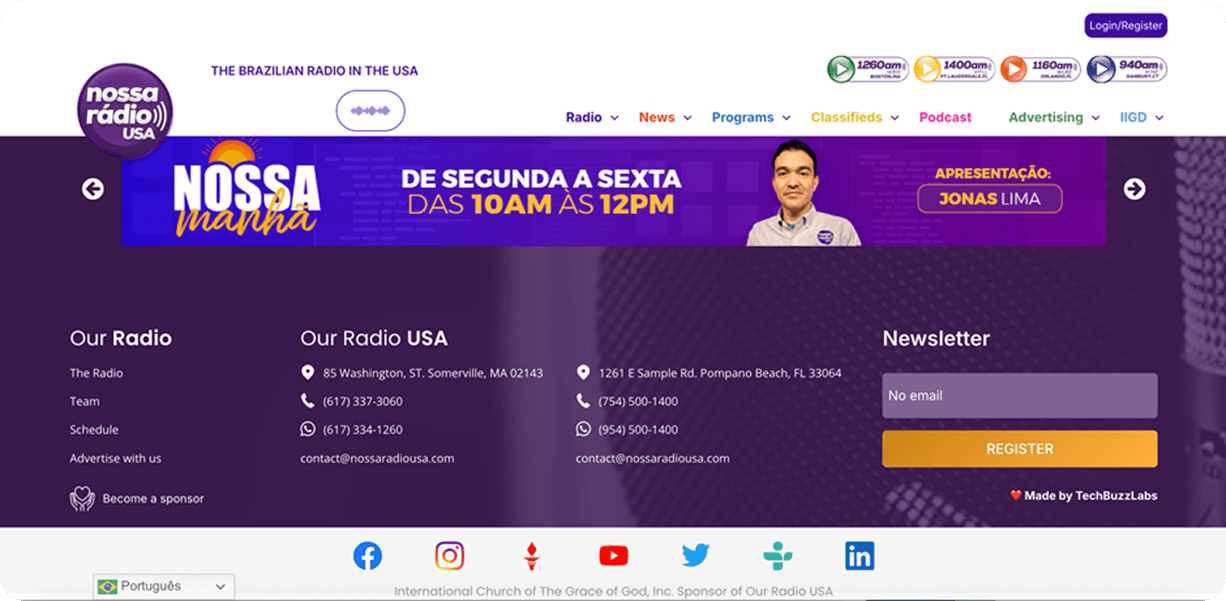Click the REGISTER newsletter button
This screenshot has width=1226, height=601.
click(x=1020, y=449)
